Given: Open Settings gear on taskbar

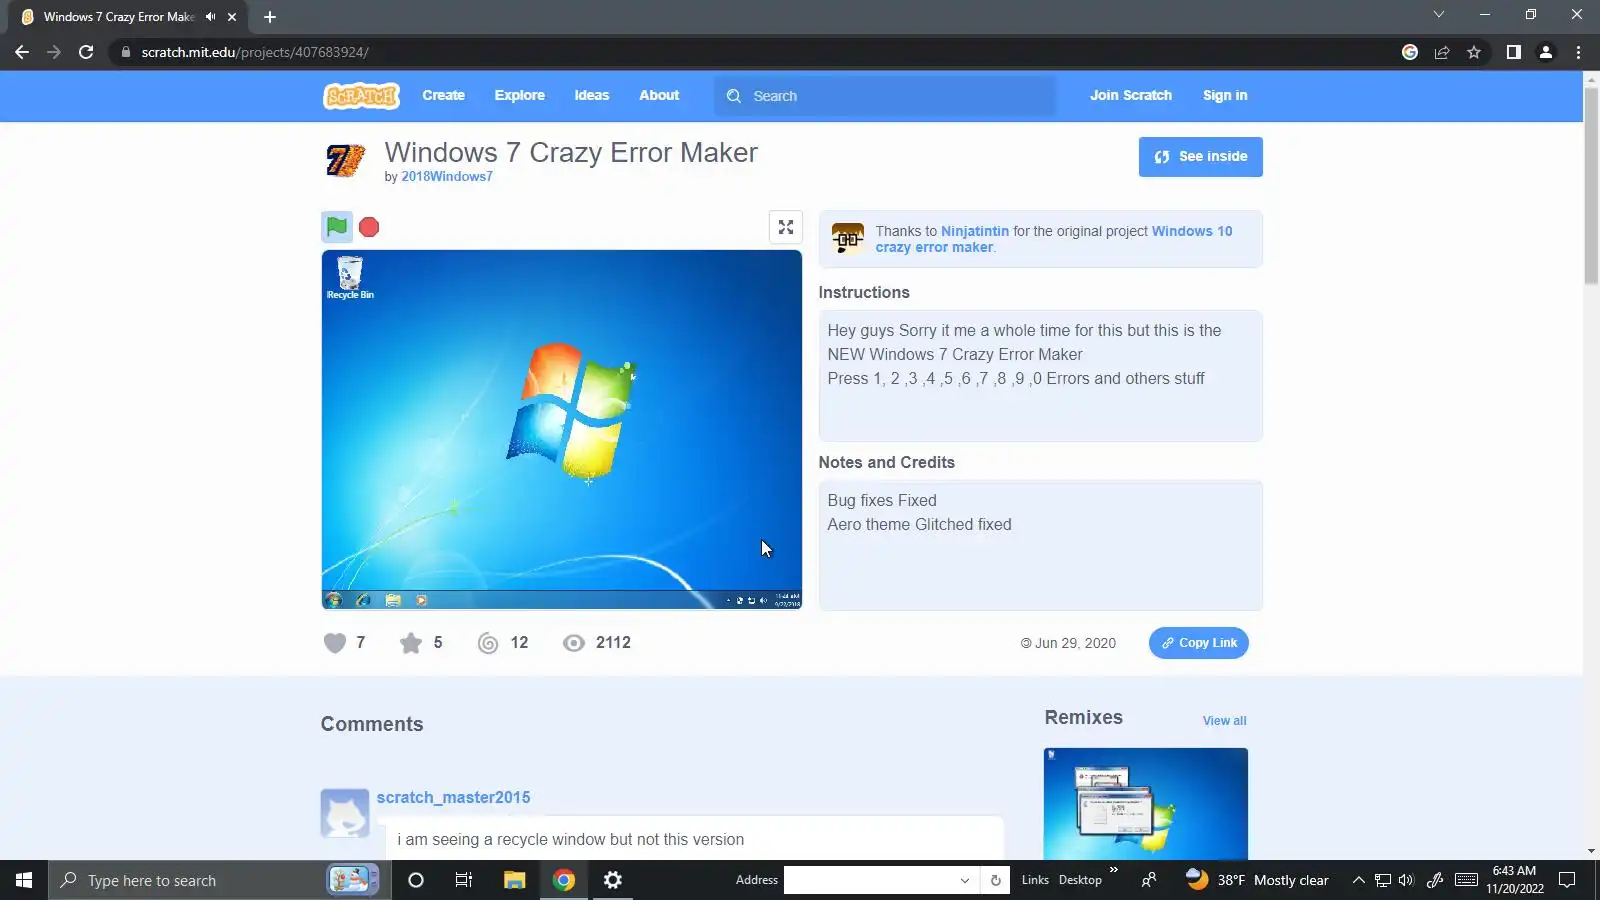Looking at the screenshot, I should tap(613, 880).
